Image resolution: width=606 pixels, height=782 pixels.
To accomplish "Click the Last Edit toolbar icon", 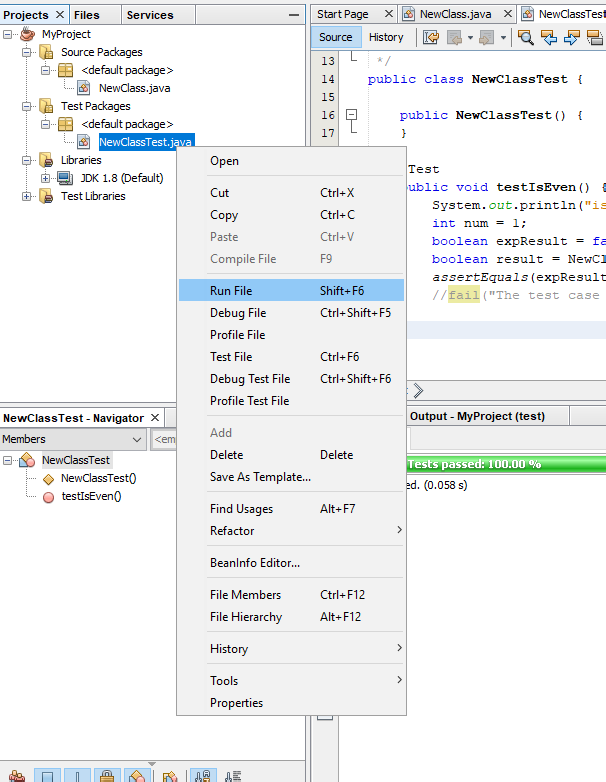I will pyautogui.click(x=431, y=37).
